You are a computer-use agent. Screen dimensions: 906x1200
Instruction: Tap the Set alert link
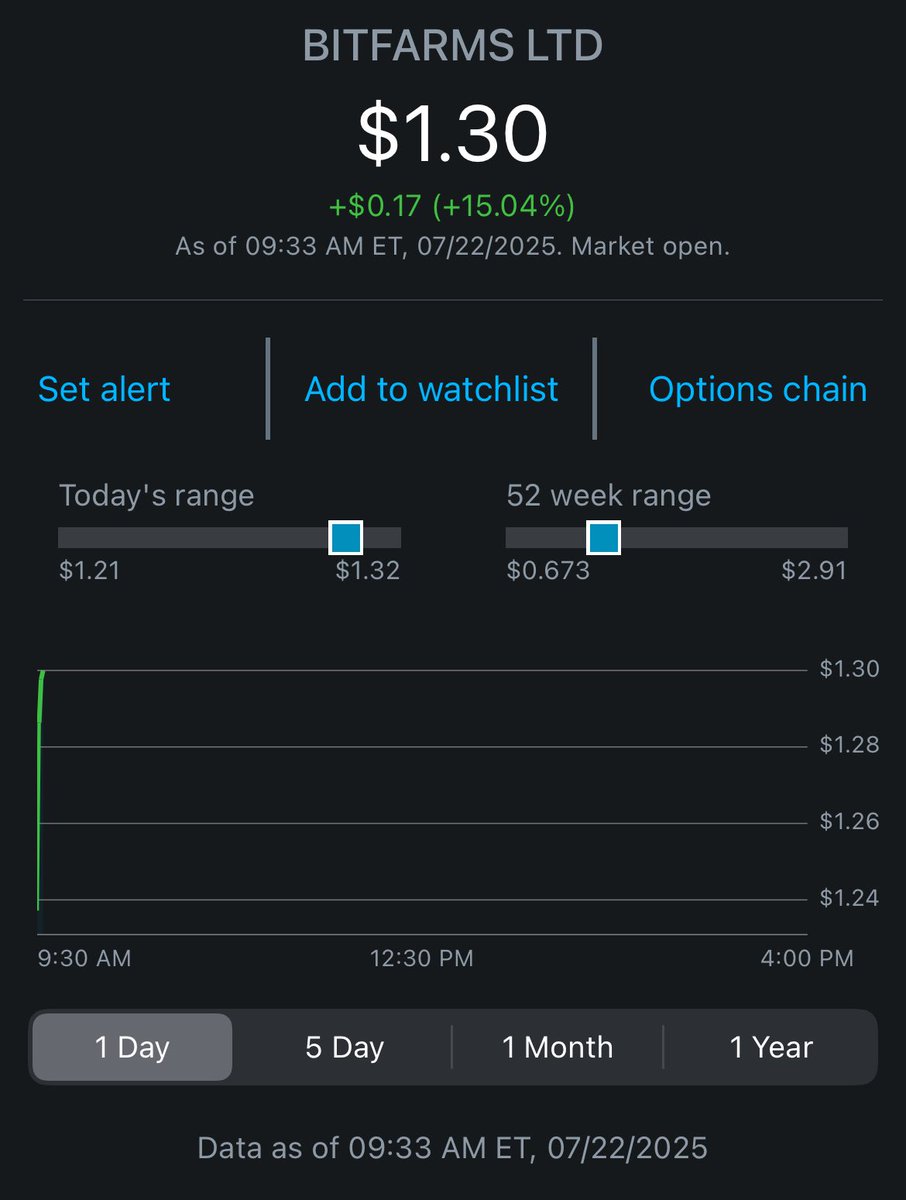104,389
